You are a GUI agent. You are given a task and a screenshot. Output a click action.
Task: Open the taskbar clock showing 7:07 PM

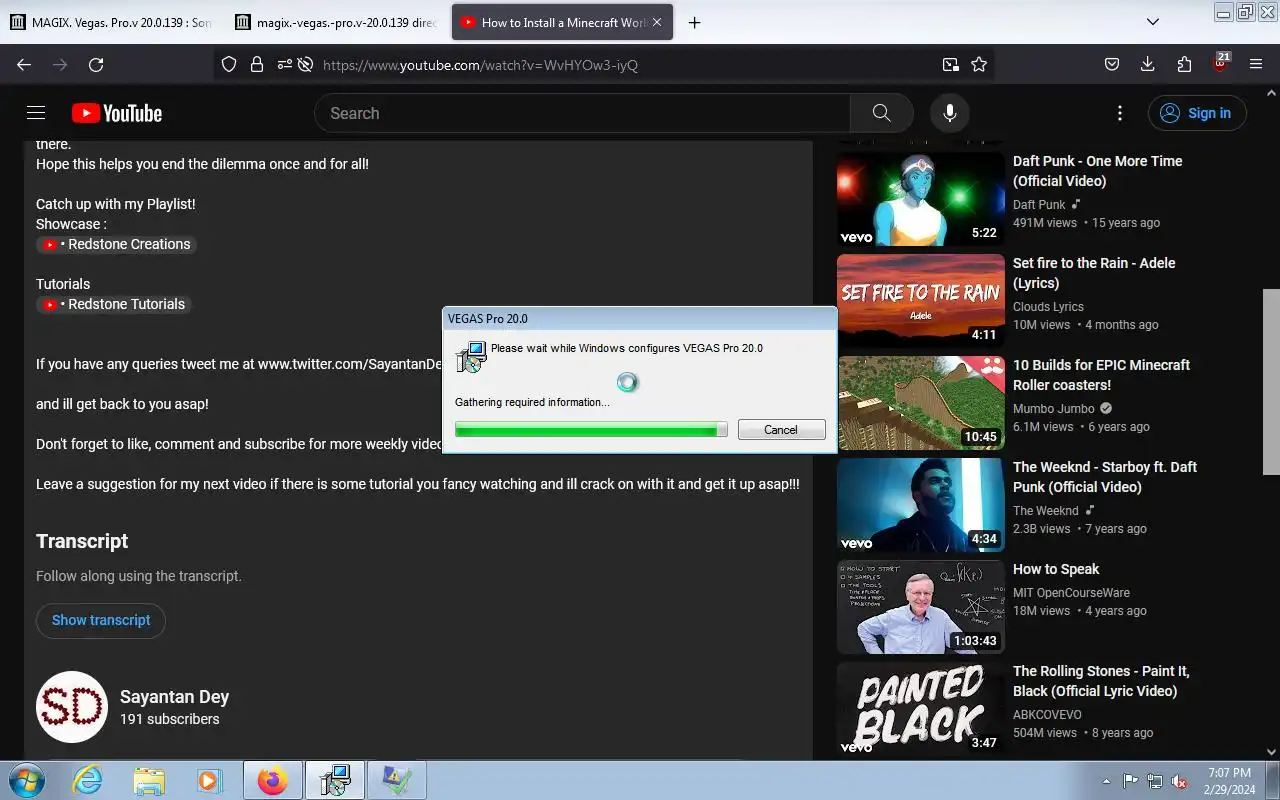point(1229,781)
